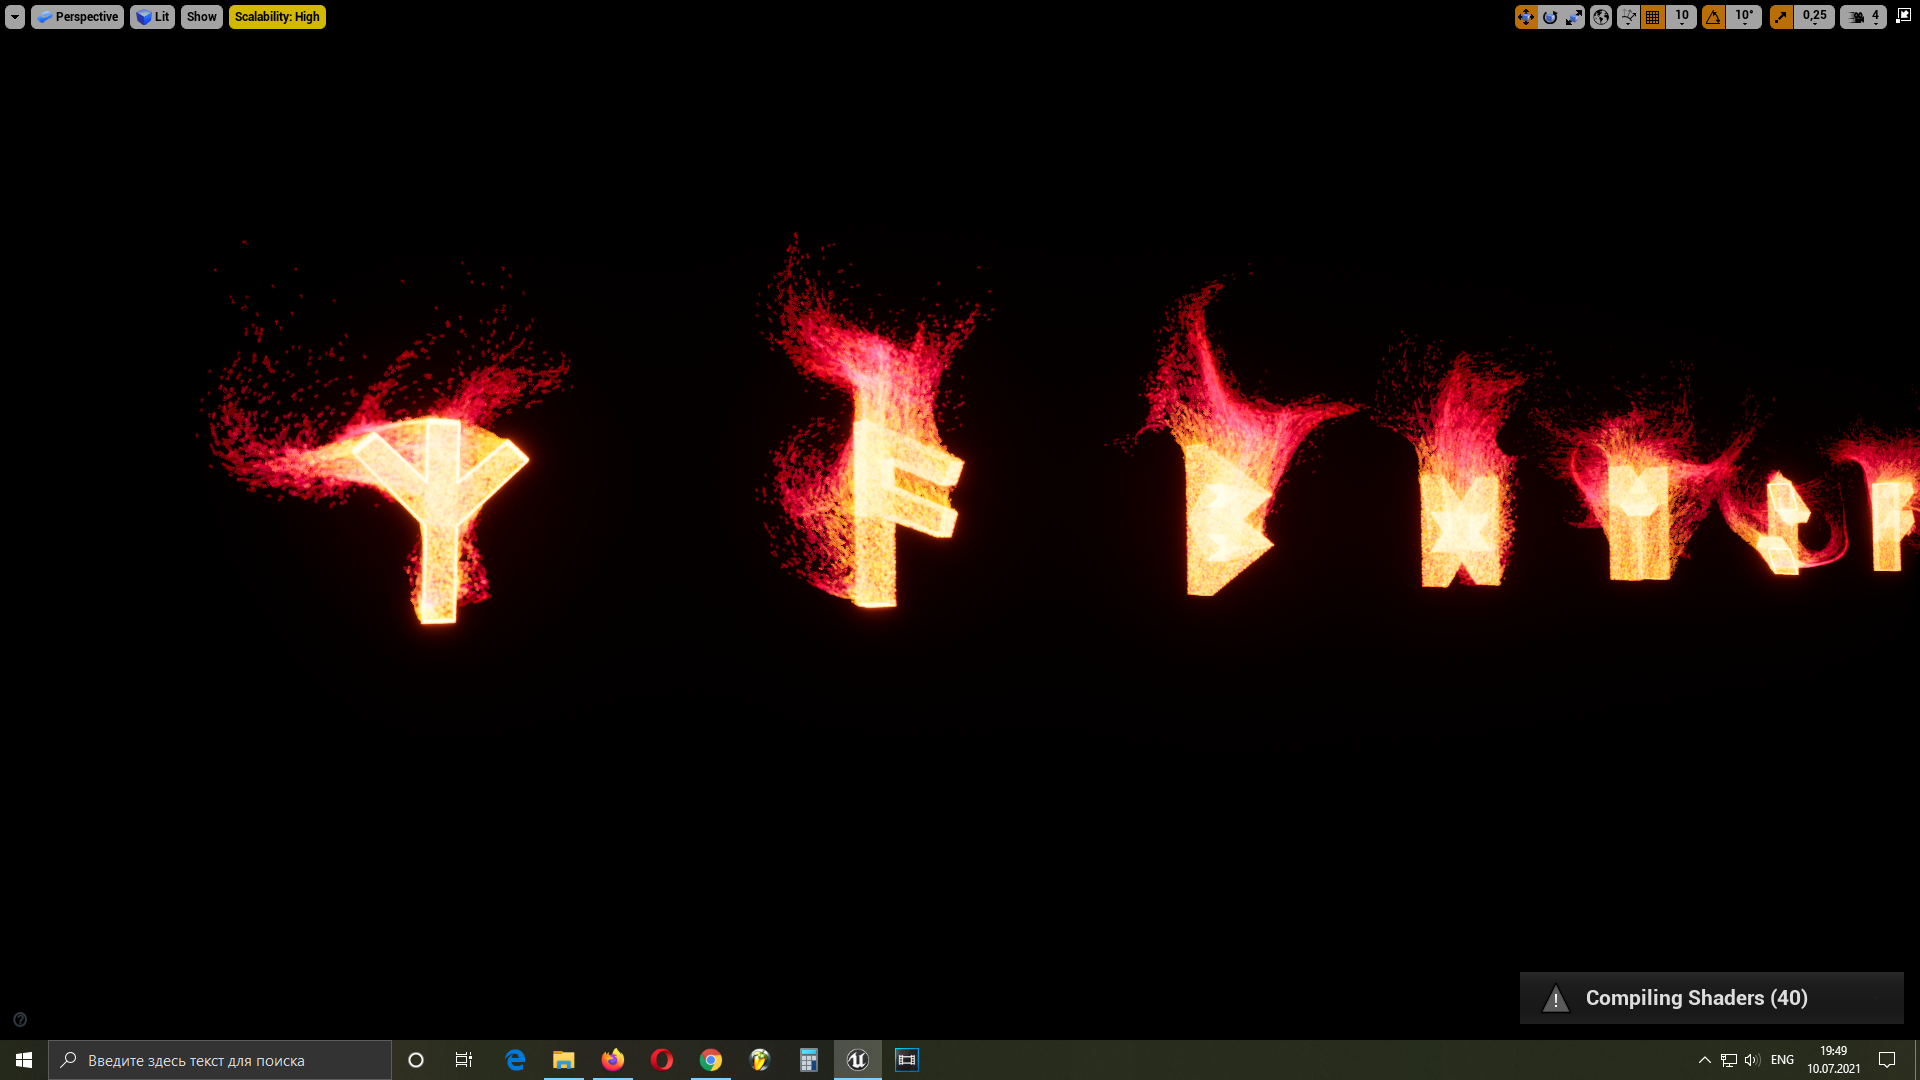
Task: Open grid snap size dropdown showing 10
Action: click(x=1682, y=17)
